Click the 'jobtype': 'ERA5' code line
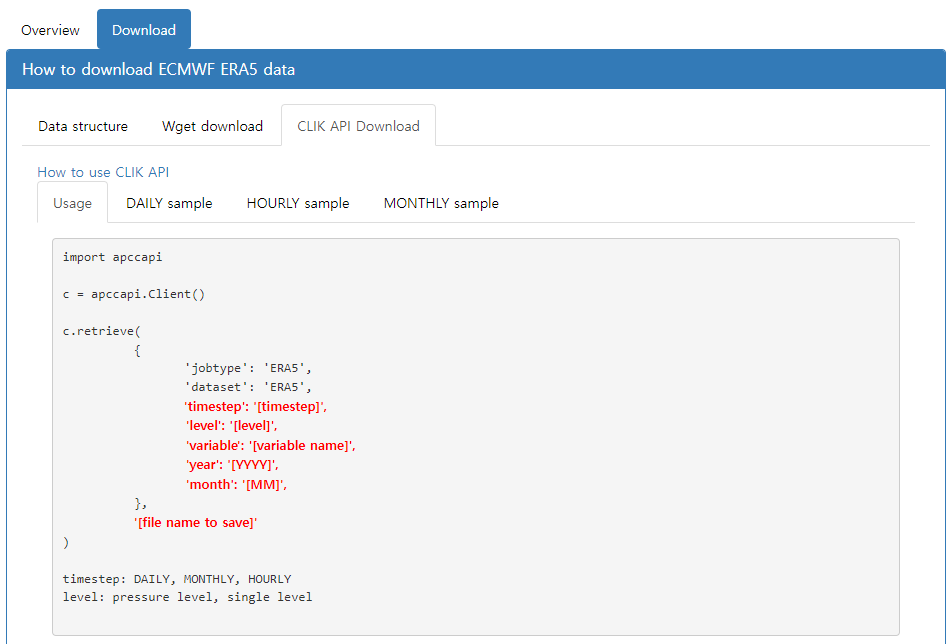The height and width of the screenshot is (644, 951). 248,368
